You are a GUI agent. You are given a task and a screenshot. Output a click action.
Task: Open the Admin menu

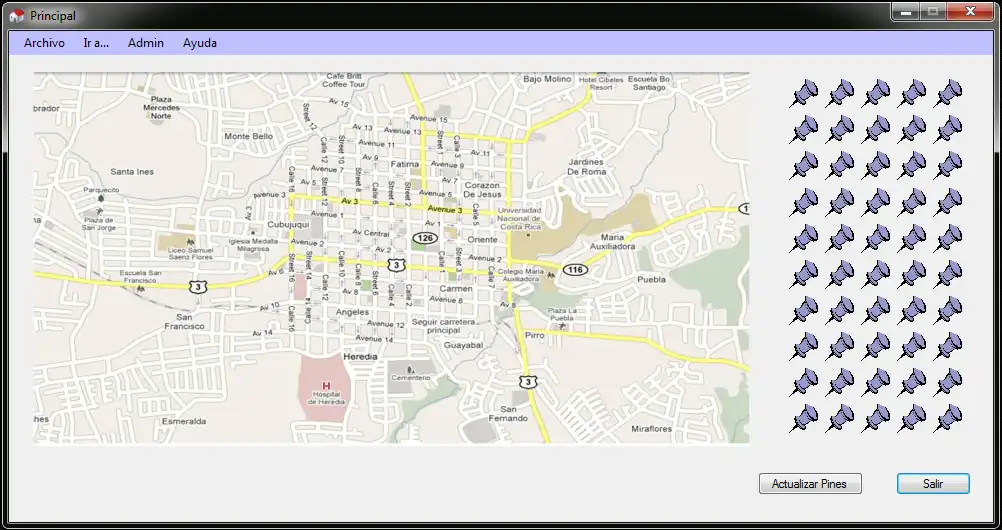point(146,43)
